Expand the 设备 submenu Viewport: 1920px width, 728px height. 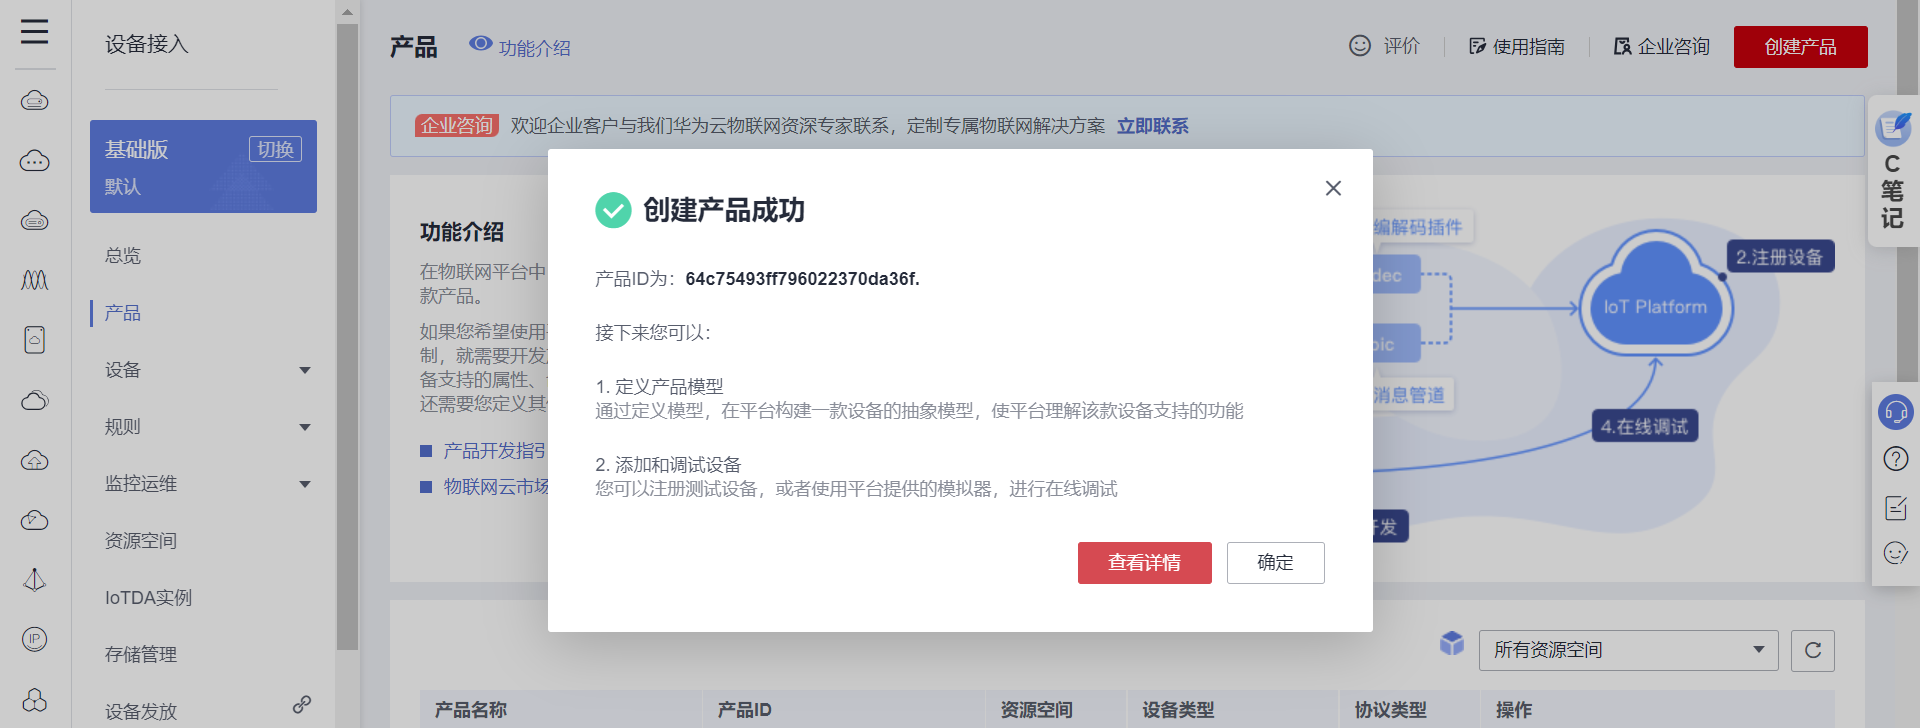tap(305, 370)
